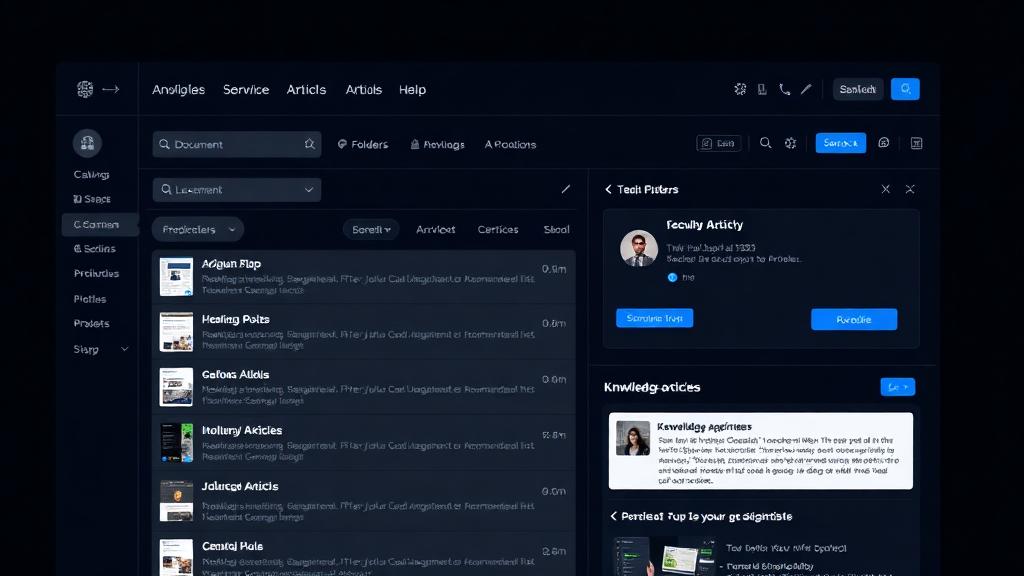Click the pencil edit icon in top bar
1024x576 pixels.
point(806,89)
